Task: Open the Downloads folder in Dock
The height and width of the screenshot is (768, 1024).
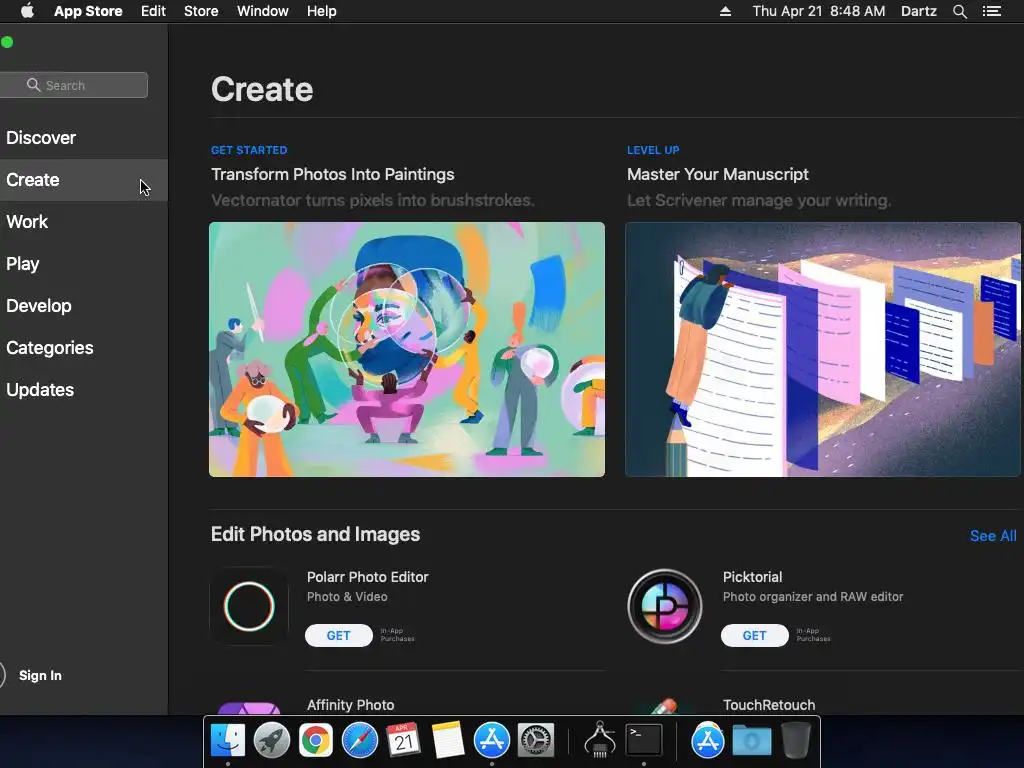Action: pos(752,741)
